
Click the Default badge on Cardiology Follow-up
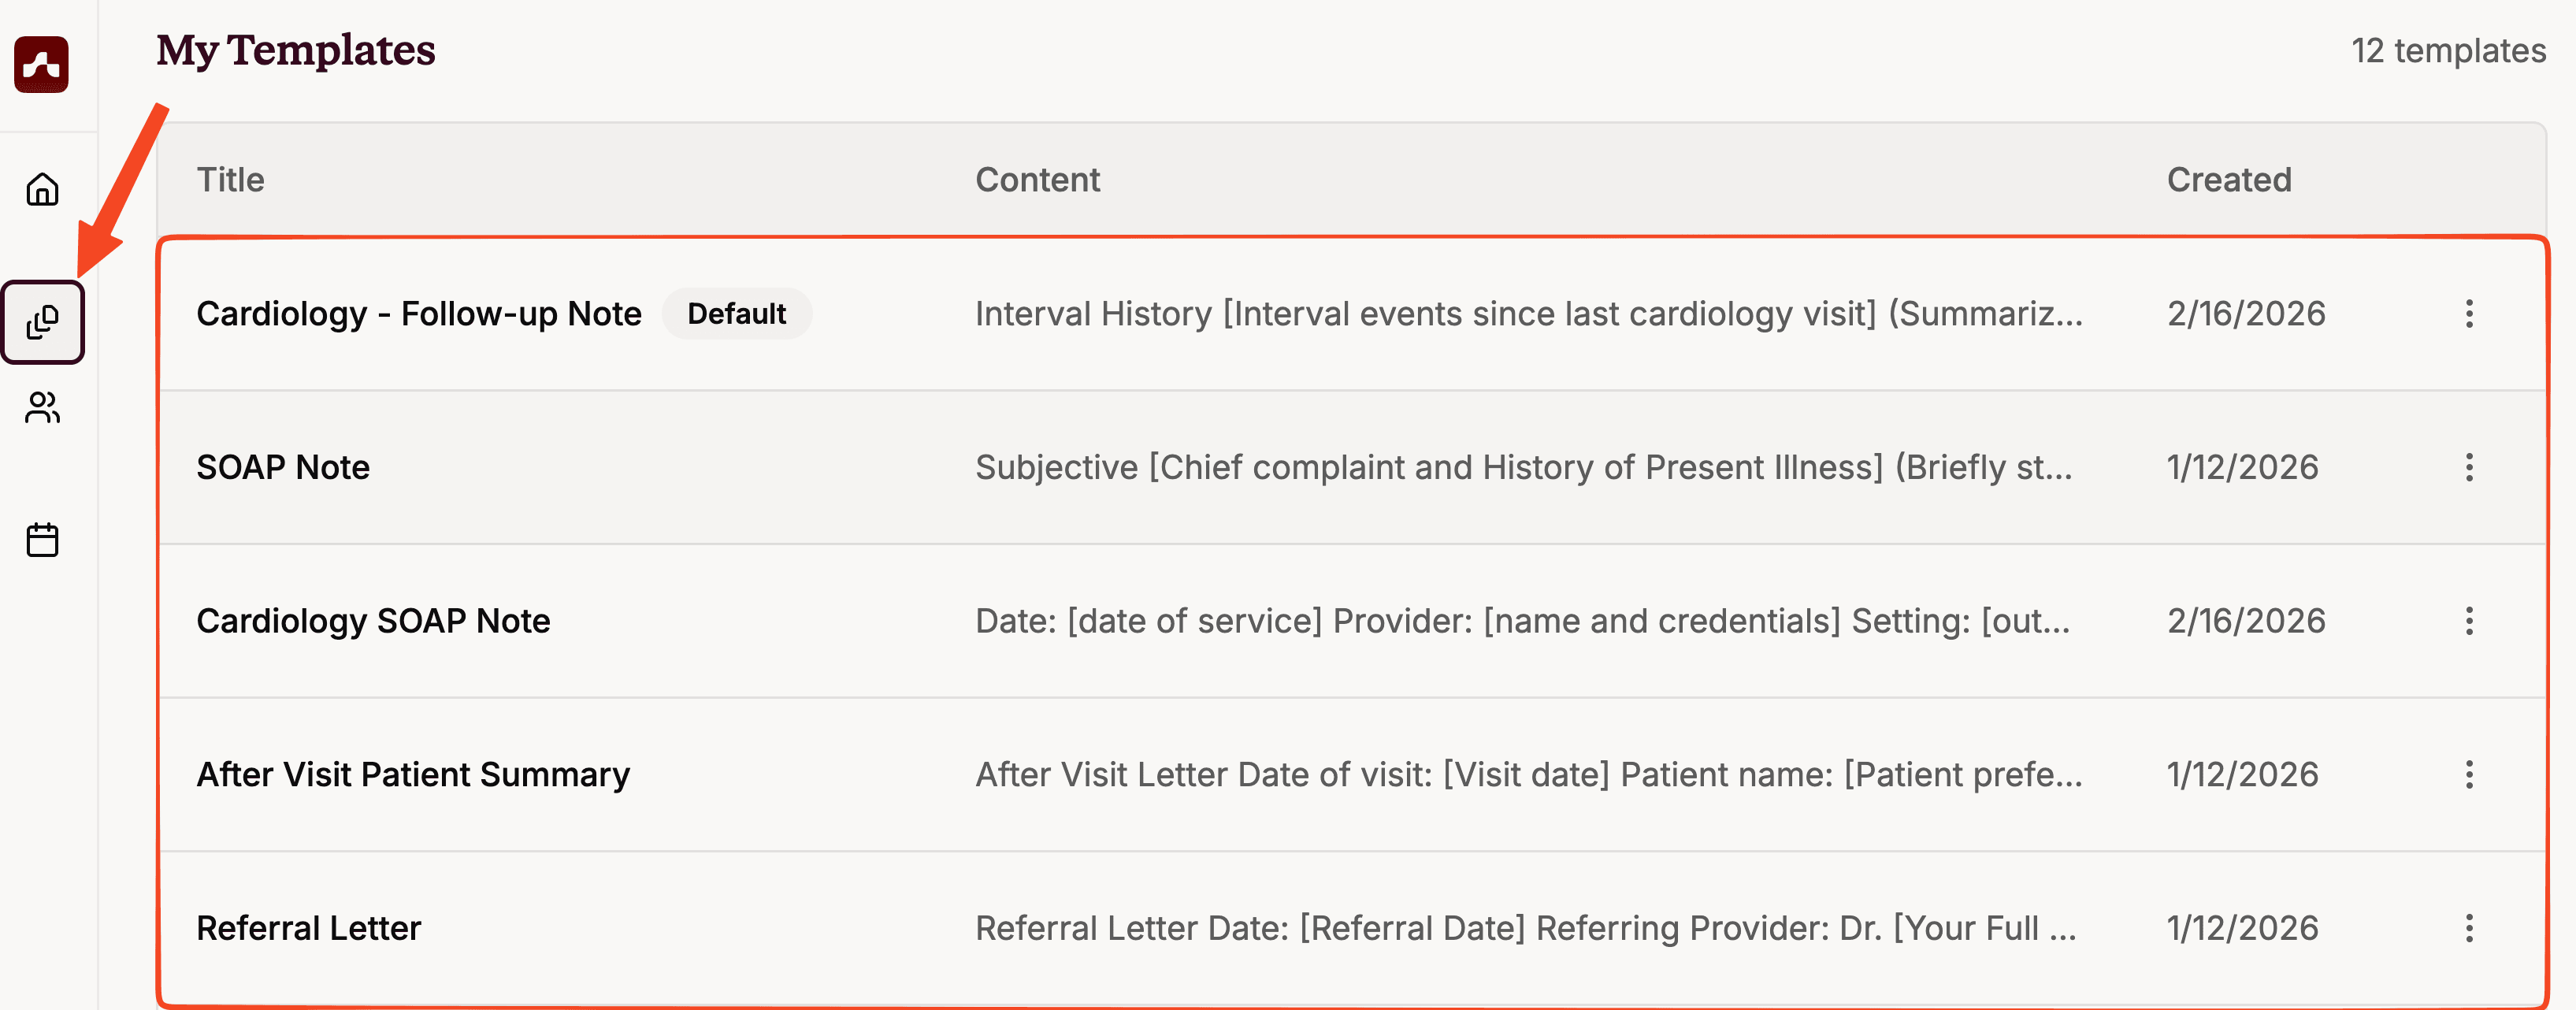click(x=736, y=314)
